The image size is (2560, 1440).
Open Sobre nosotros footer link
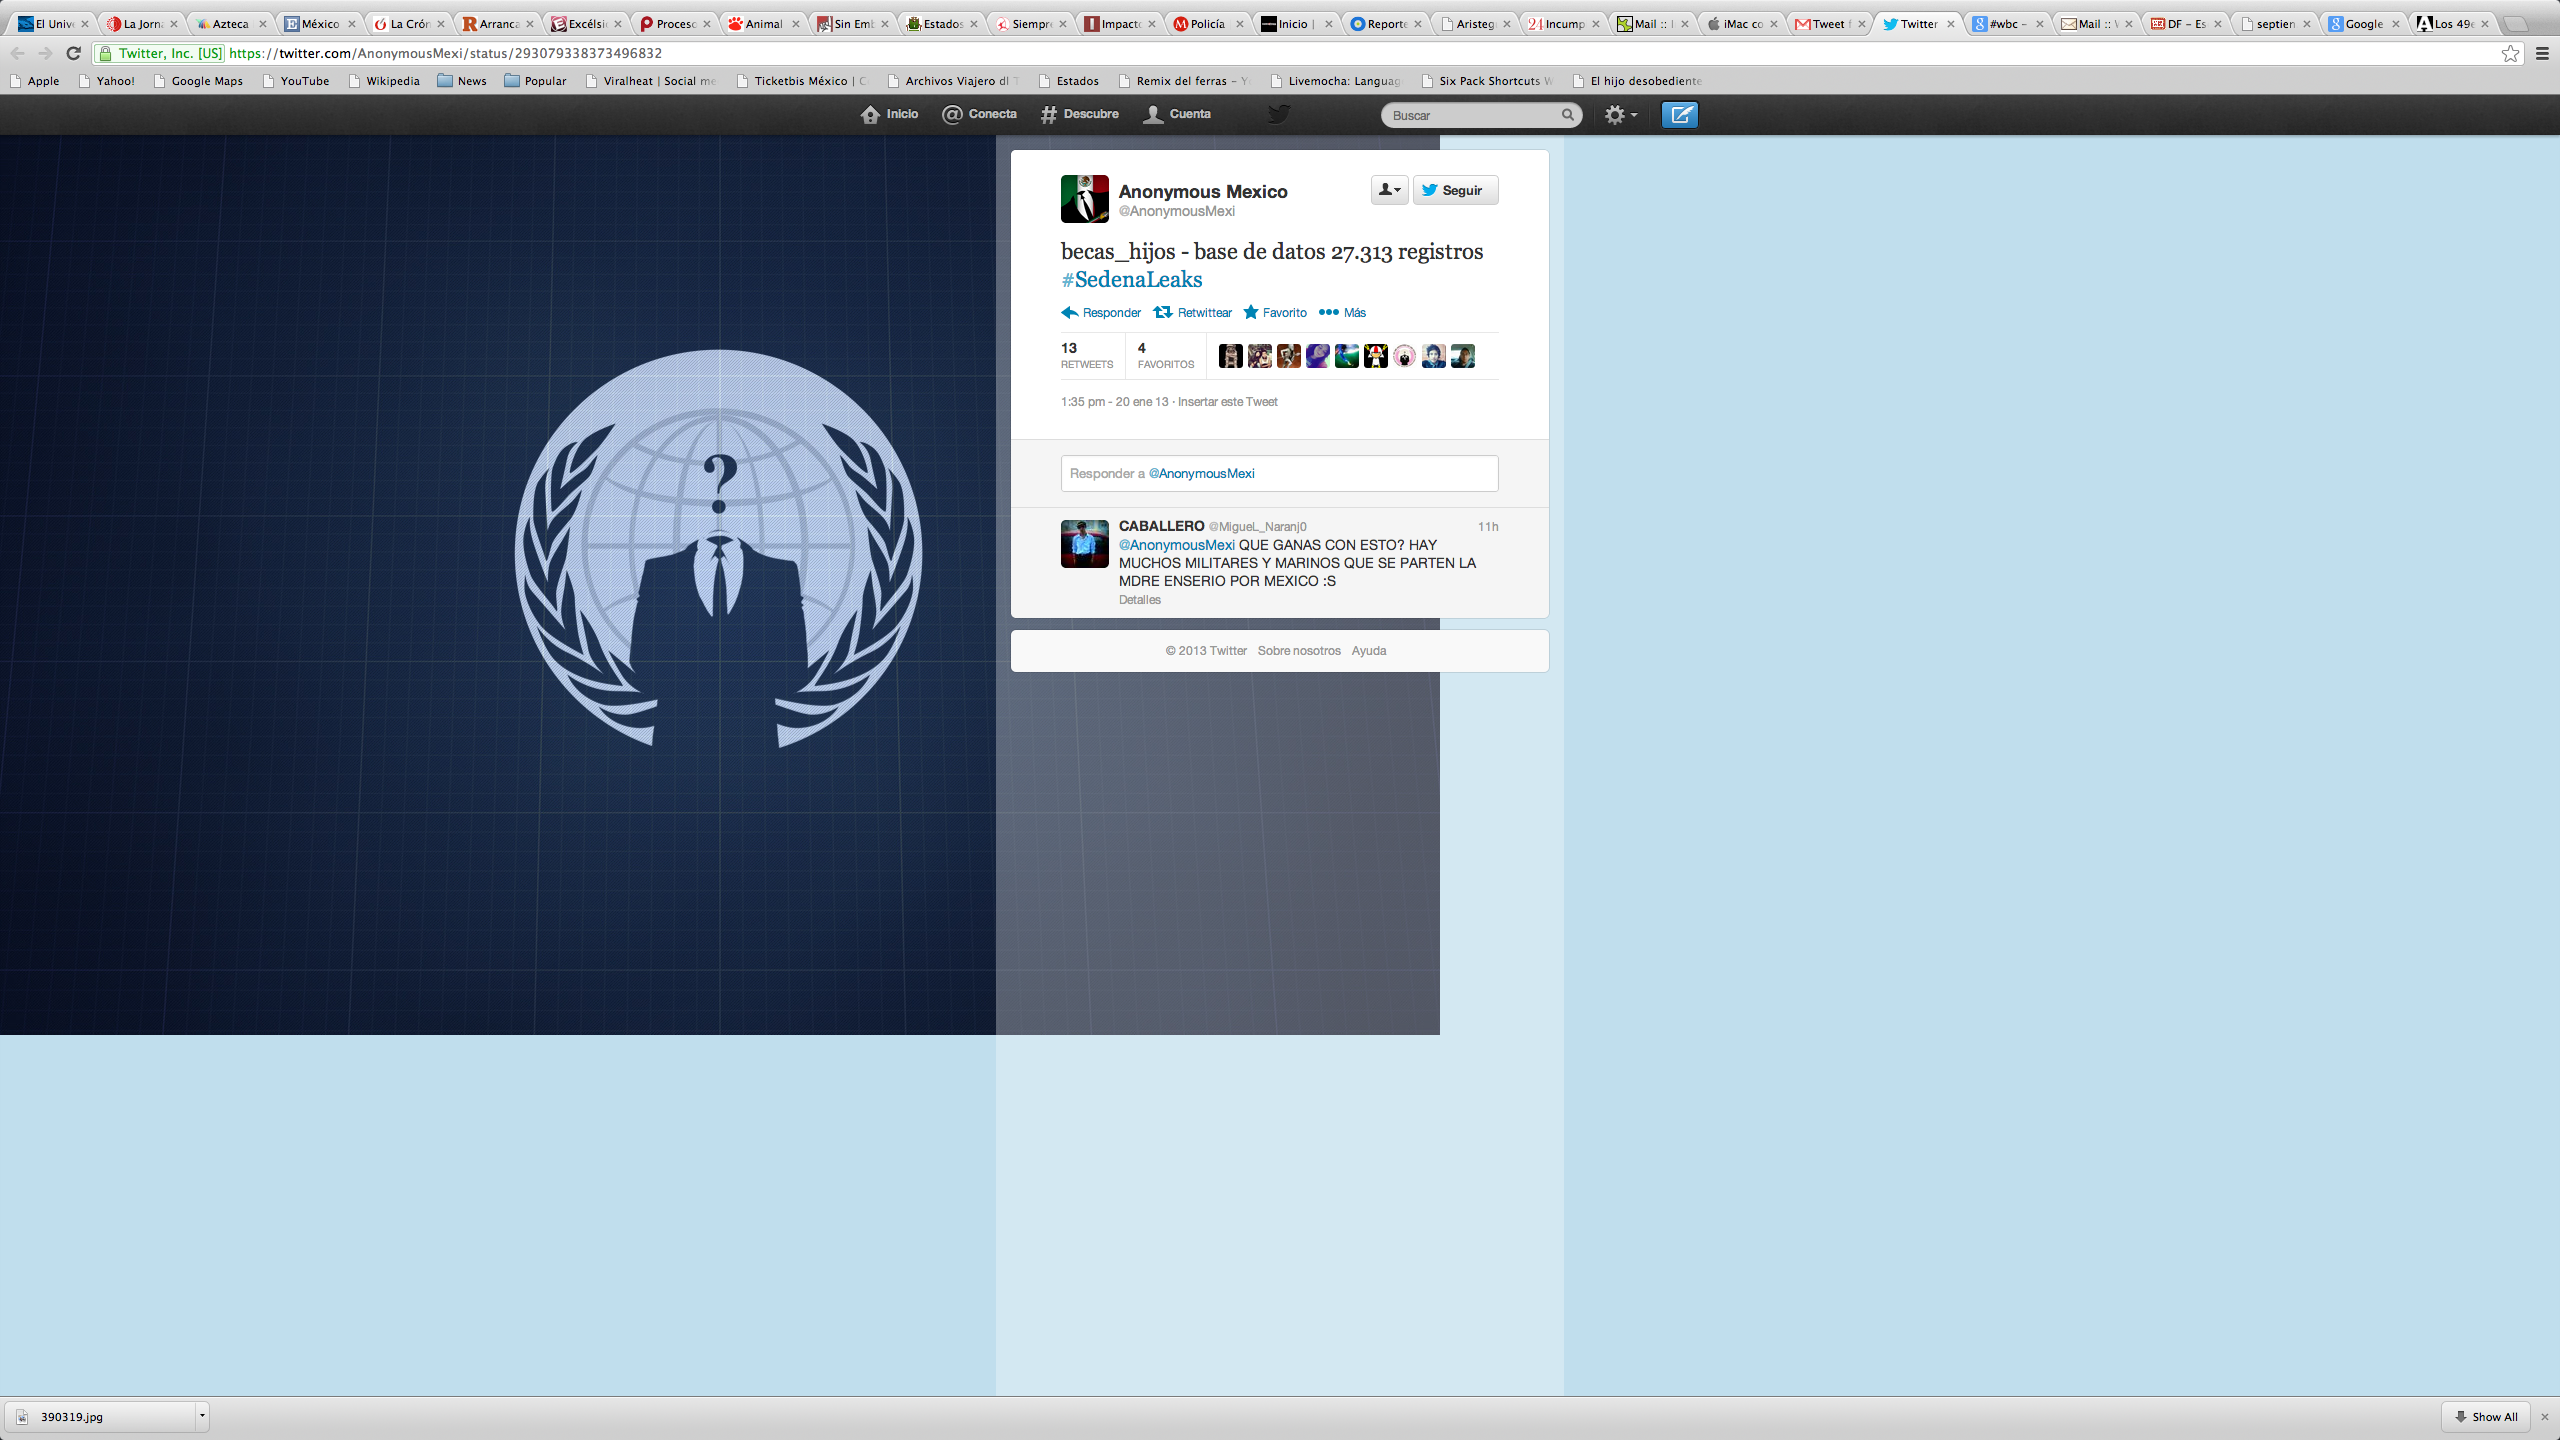1299,651
